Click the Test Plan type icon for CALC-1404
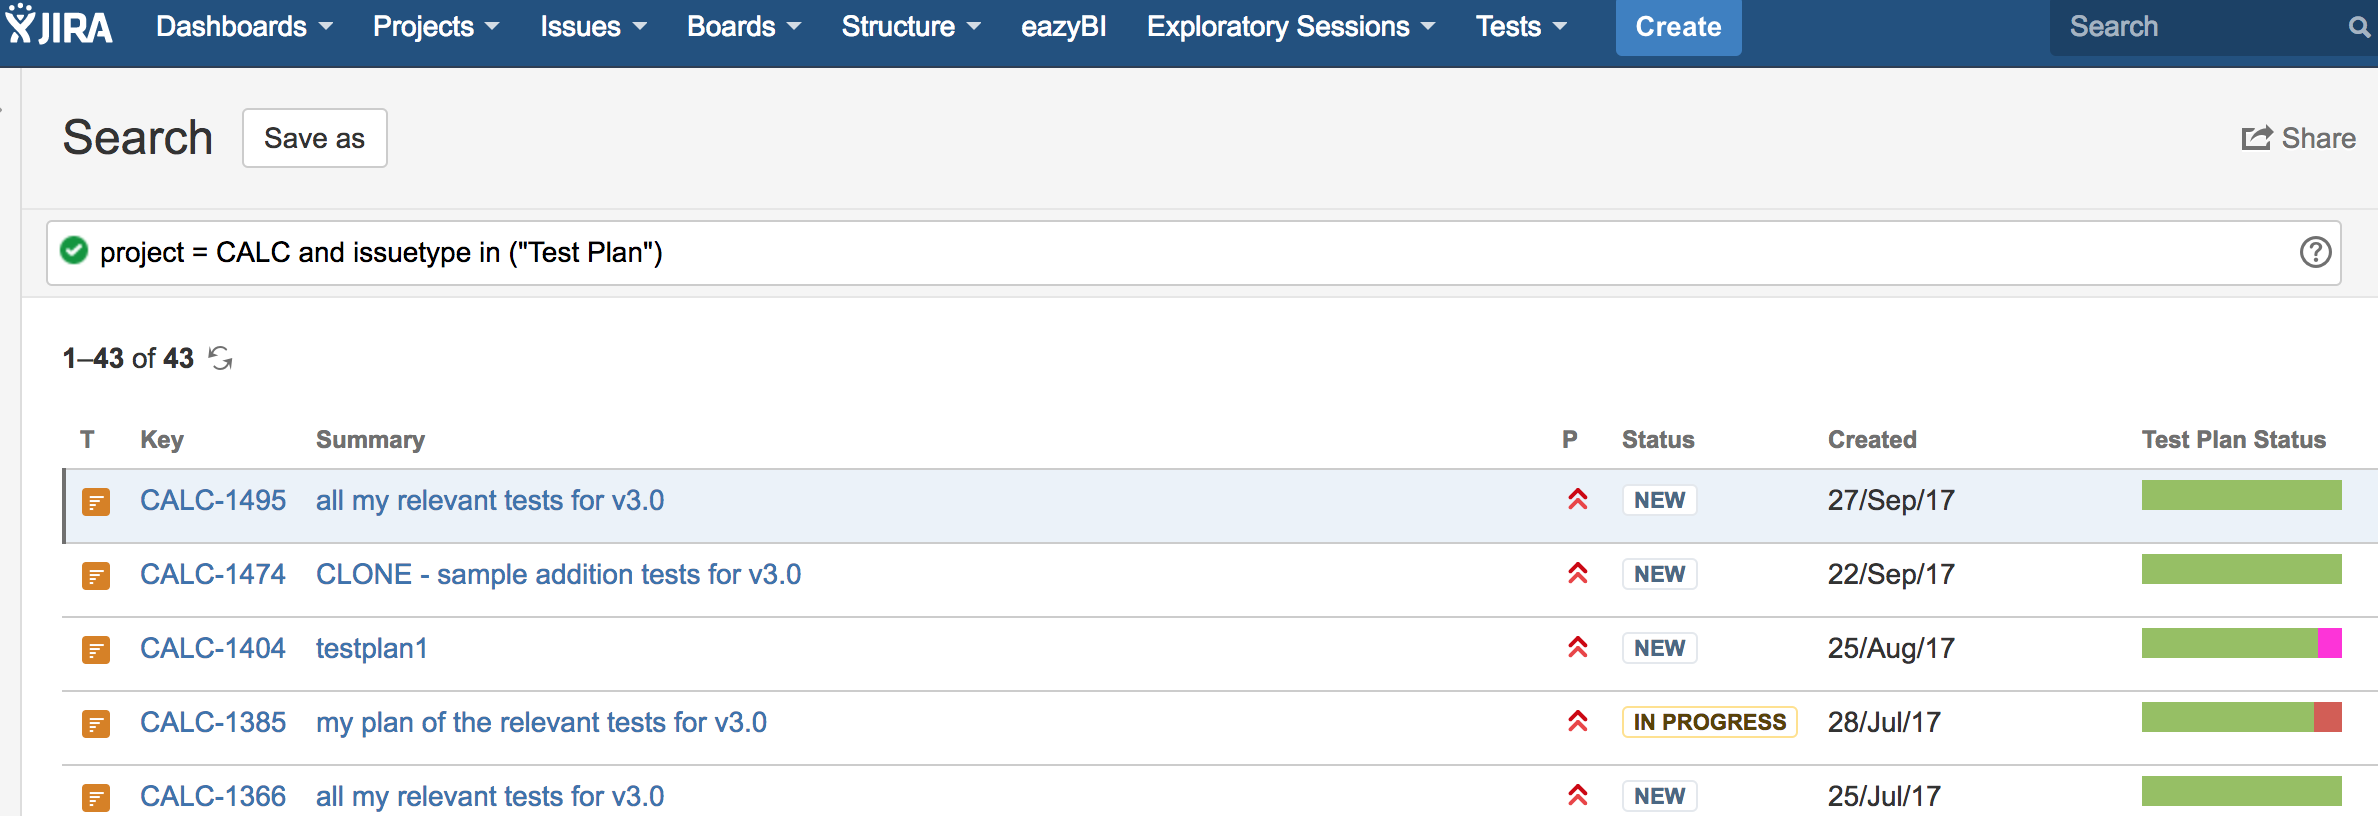The image size is (2378, 816). 96,650
